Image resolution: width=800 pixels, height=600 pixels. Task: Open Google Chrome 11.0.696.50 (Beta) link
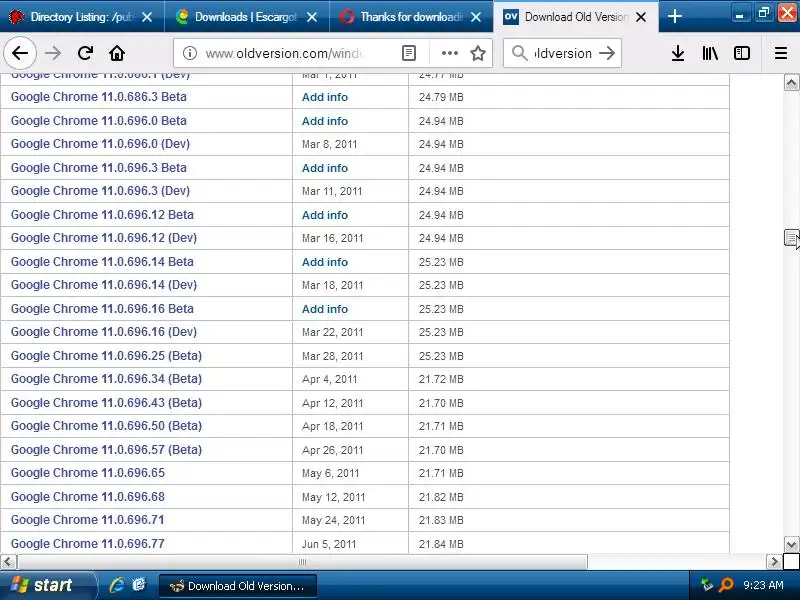click(106, 426)
